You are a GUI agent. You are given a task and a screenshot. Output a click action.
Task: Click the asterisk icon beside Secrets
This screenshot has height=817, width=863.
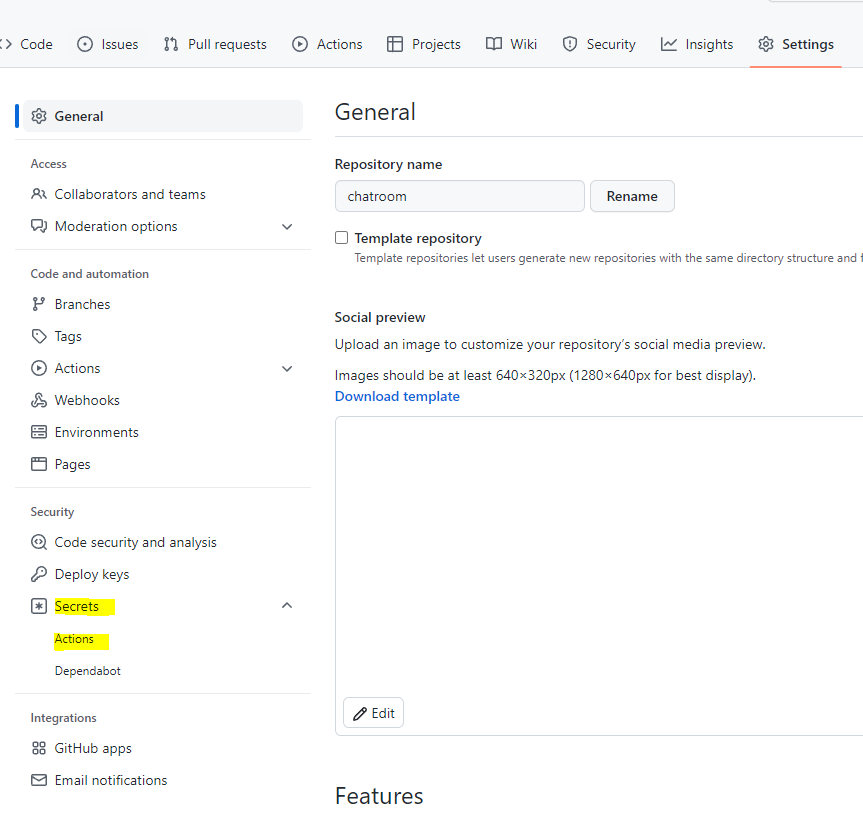pyautogui.click(x=39, y=606)
